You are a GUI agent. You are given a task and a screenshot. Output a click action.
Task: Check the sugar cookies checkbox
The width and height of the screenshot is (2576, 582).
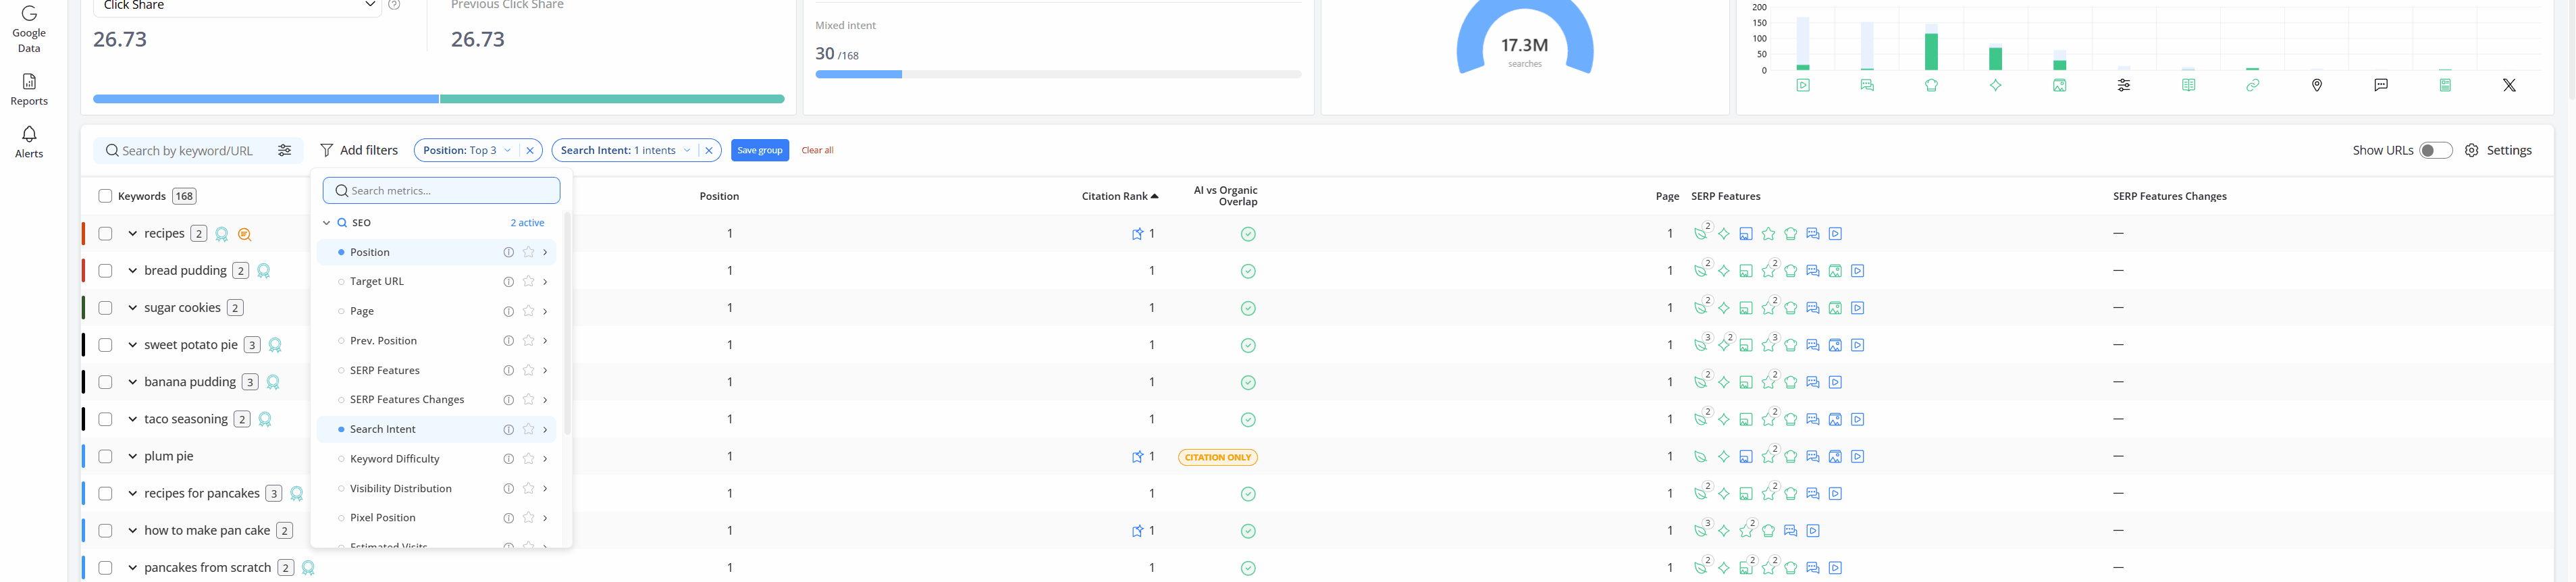pyautogui.click(x=105, y=308)
